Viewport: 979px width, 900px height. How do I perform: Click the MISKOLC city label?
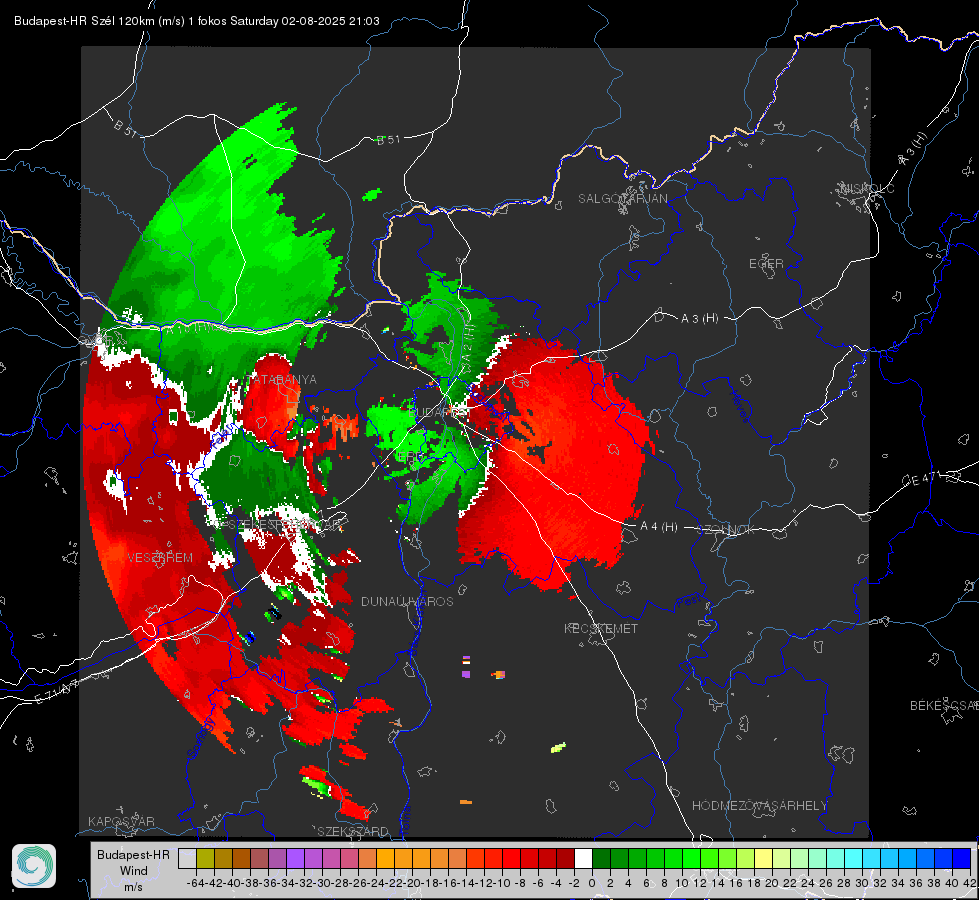pos(867,188)
